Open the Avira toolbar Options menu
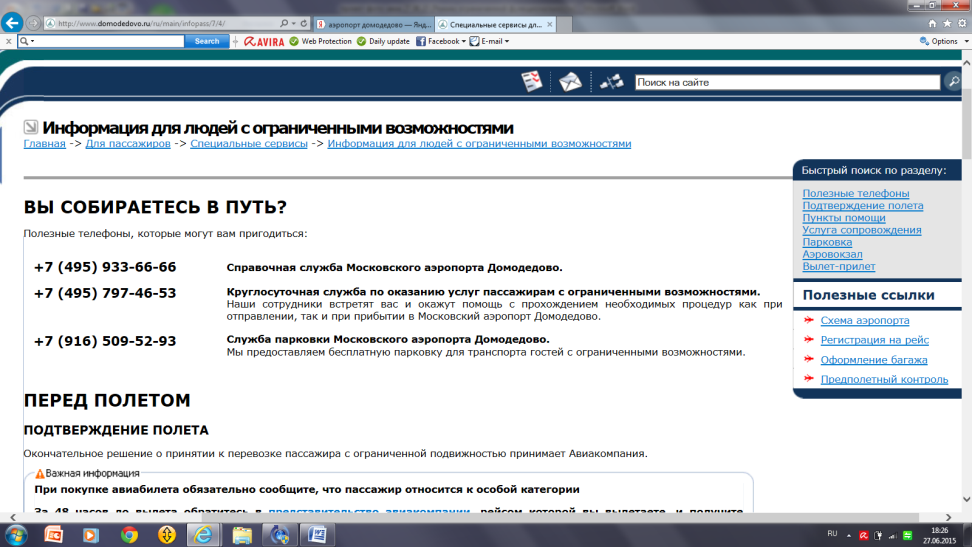972x547 pixels. [939, 41]
